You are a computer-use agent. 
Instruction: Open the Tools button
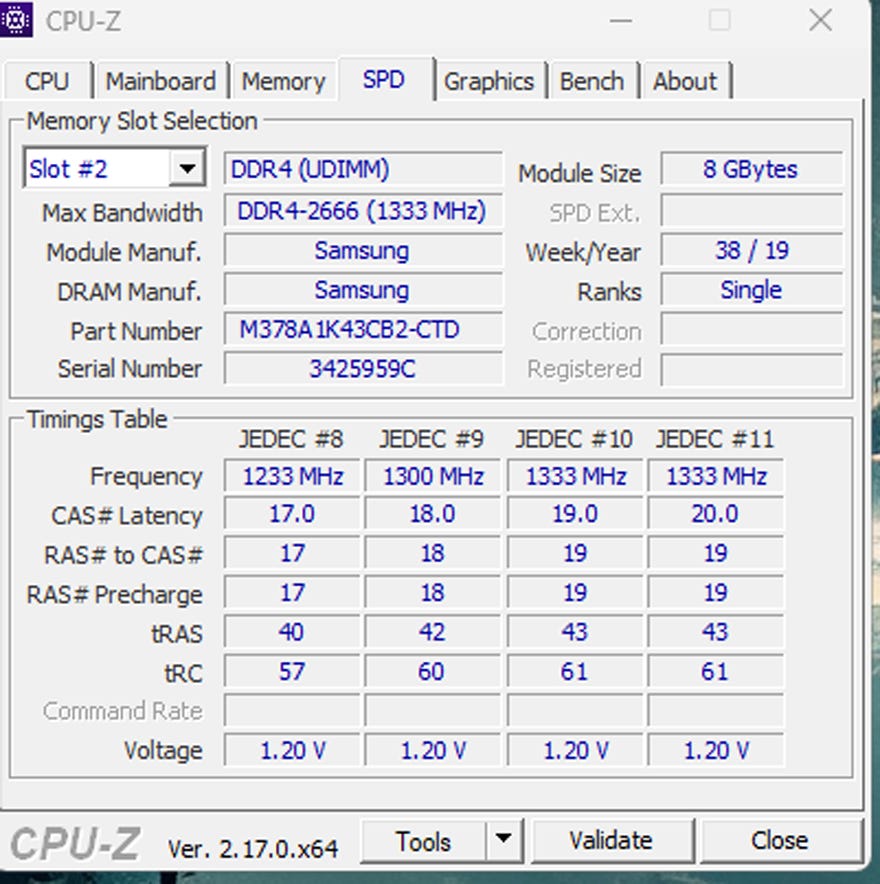tap(423, 842)
